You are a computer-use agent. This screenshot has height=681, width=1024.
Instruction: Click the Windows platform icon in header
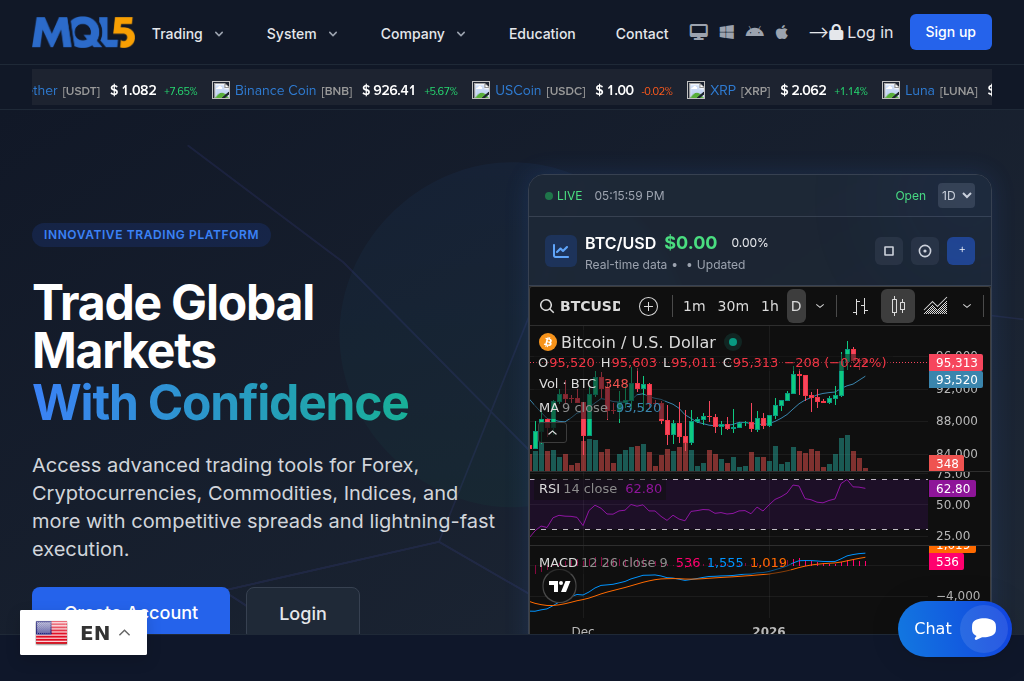[x=725, y=32]
